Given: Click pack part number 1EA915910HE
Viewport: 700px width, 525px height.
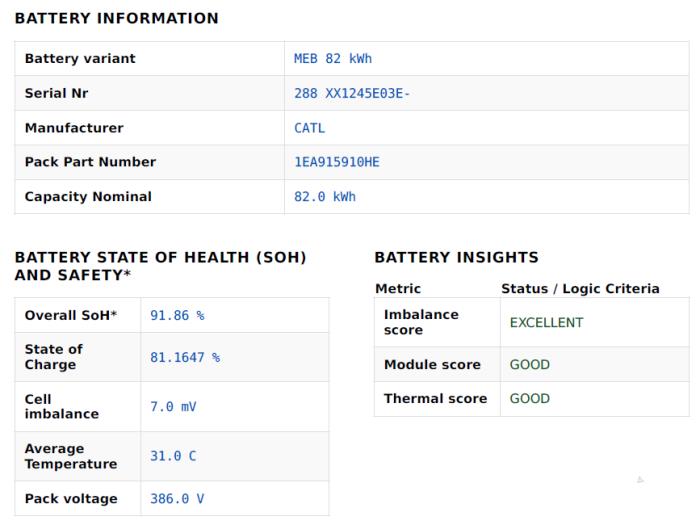Looking at the screenshot, I should pos(337,162).
